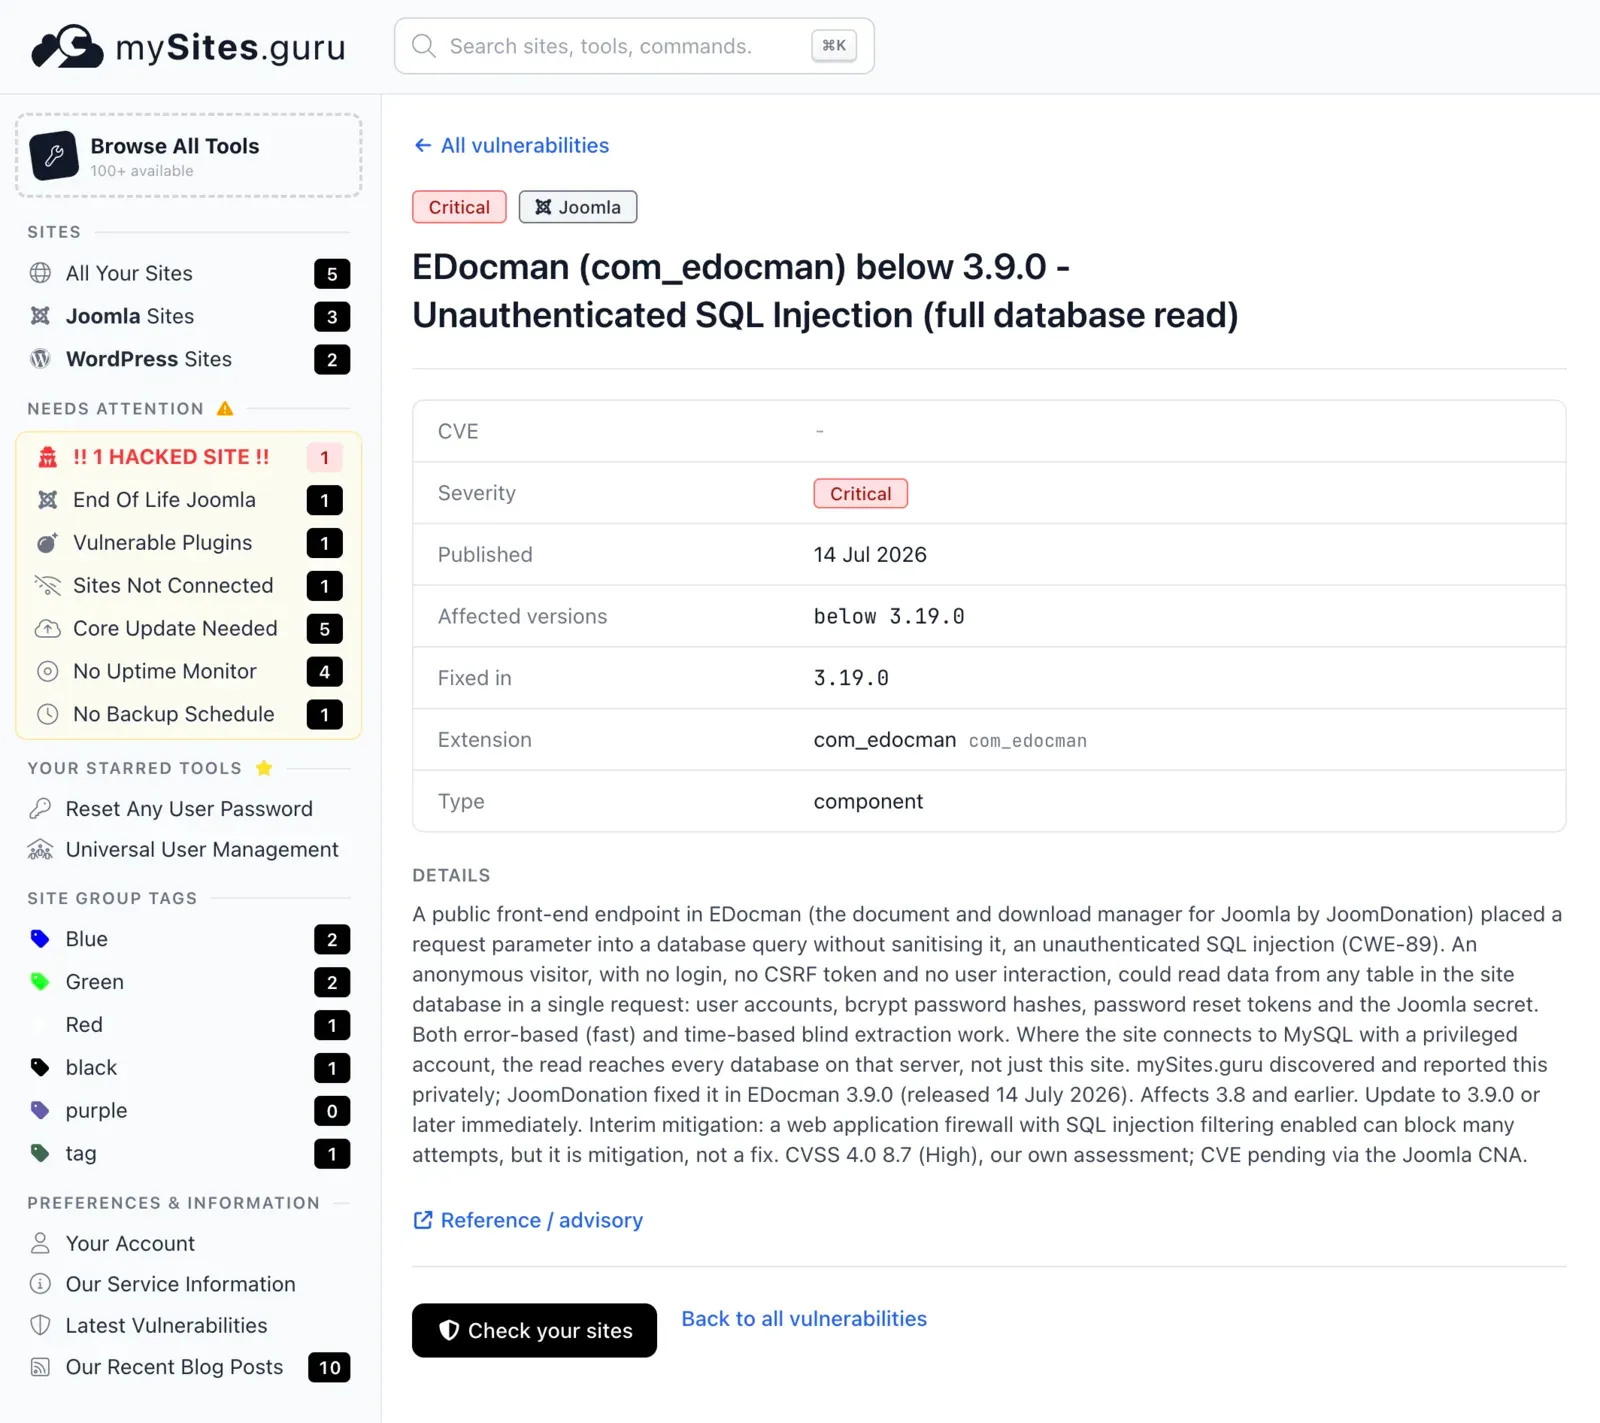Image resolution: width=1600 pixels, height=1423 pixels.
Task: Click the info icon beside Our Service Information
Action: tap(40, 1284)
